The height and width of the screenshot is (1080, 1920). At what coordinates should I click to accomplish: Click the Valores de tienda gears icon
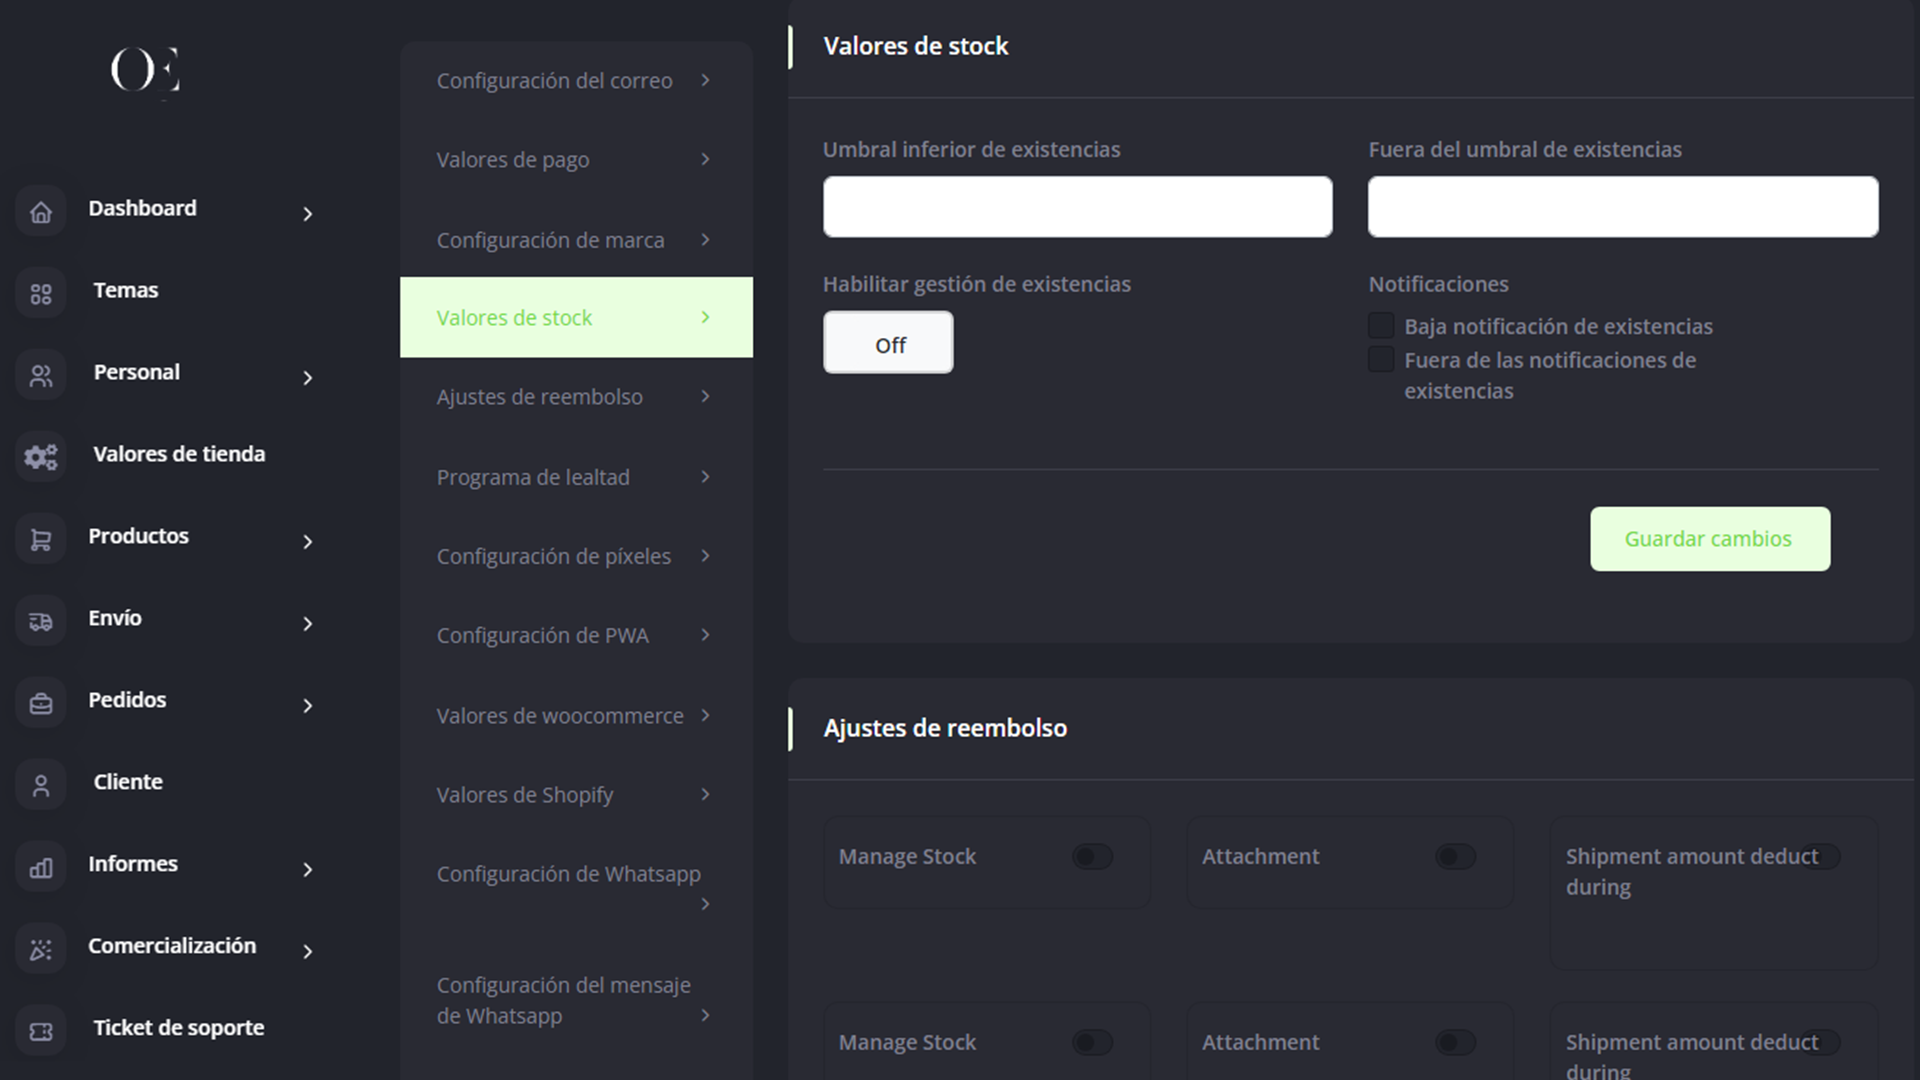tap(41, 458)
